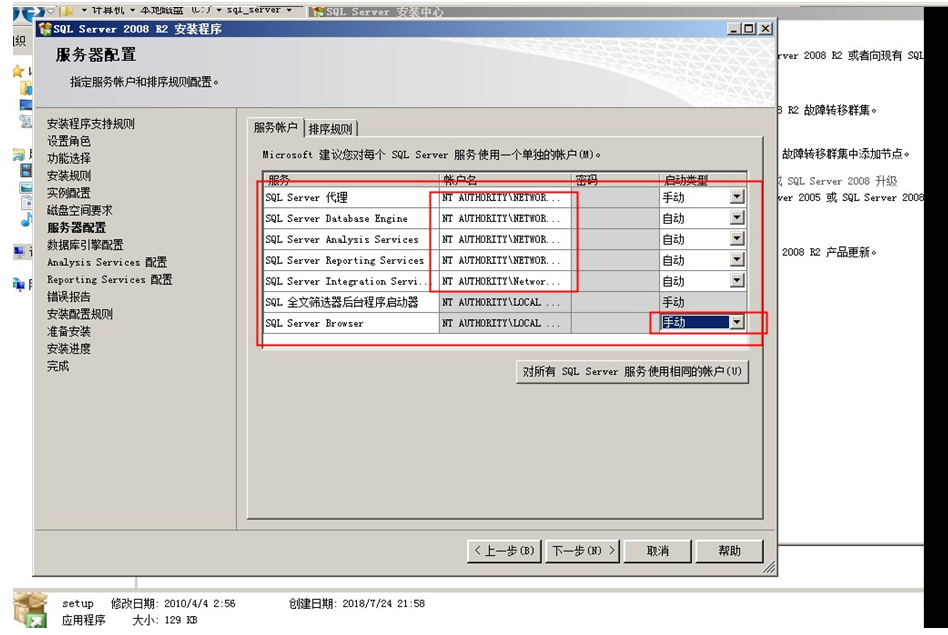Click 功能选择 step in sidebar

coord(69,158)
